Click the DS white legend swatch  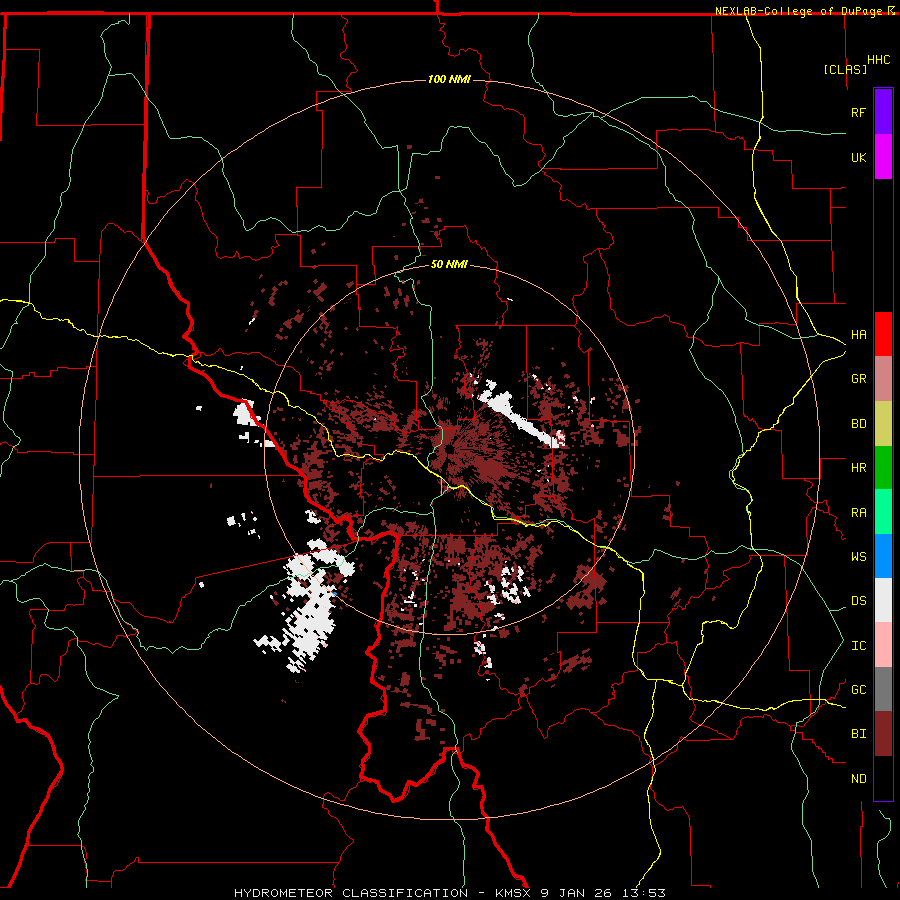tap(883, 600)
